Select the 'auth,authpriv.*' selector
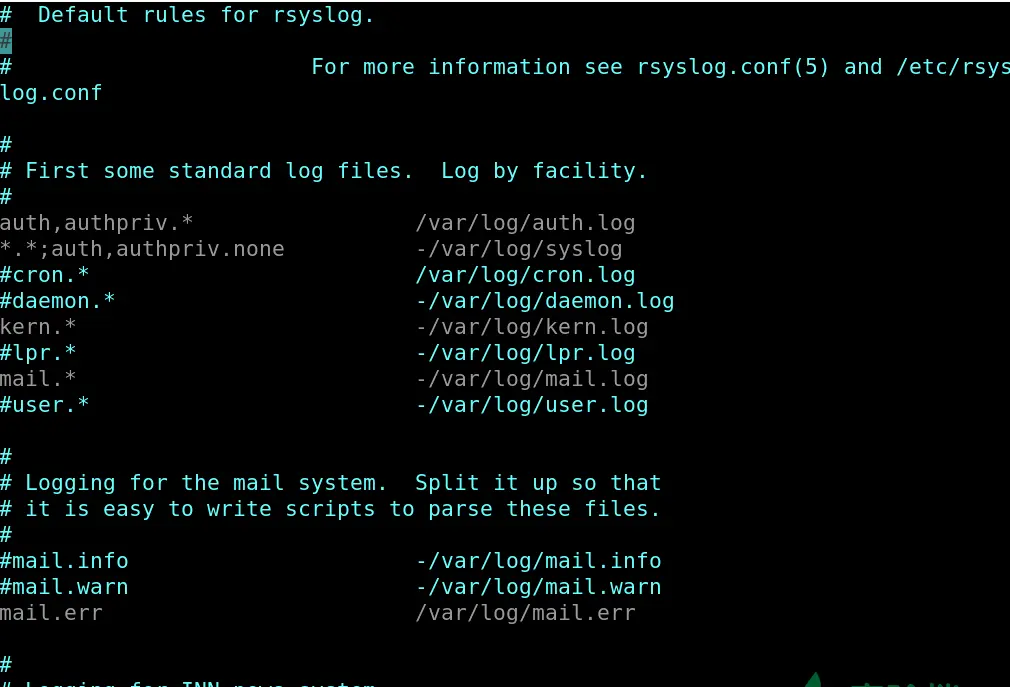 pyautogui.click(x=97, y=223)
